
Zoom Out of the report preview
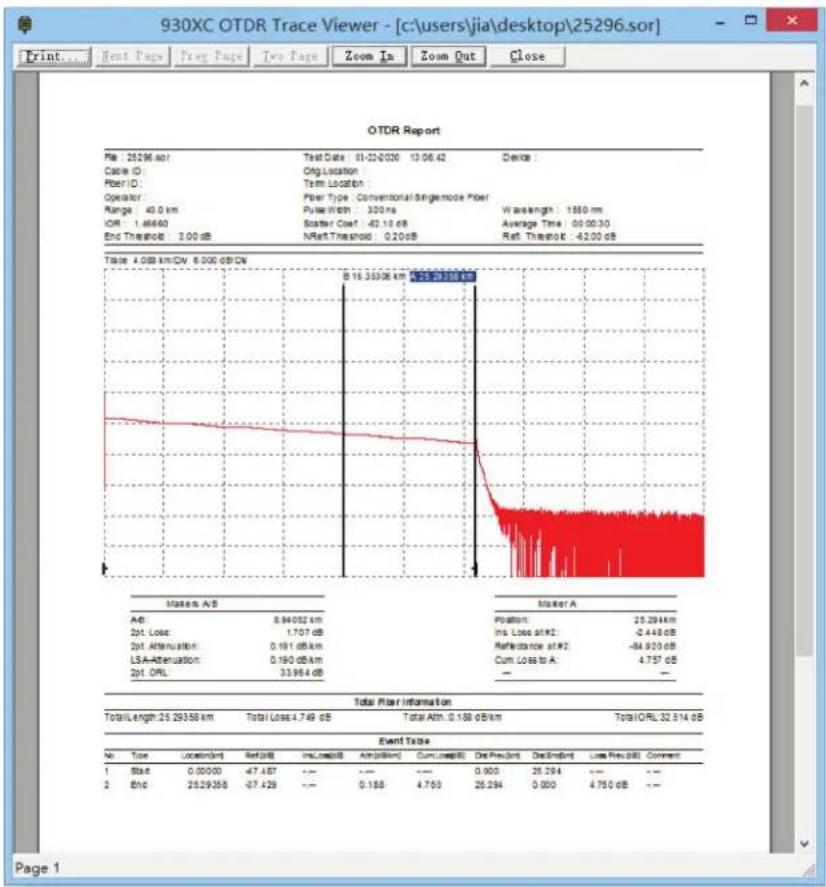pos(448,57)
